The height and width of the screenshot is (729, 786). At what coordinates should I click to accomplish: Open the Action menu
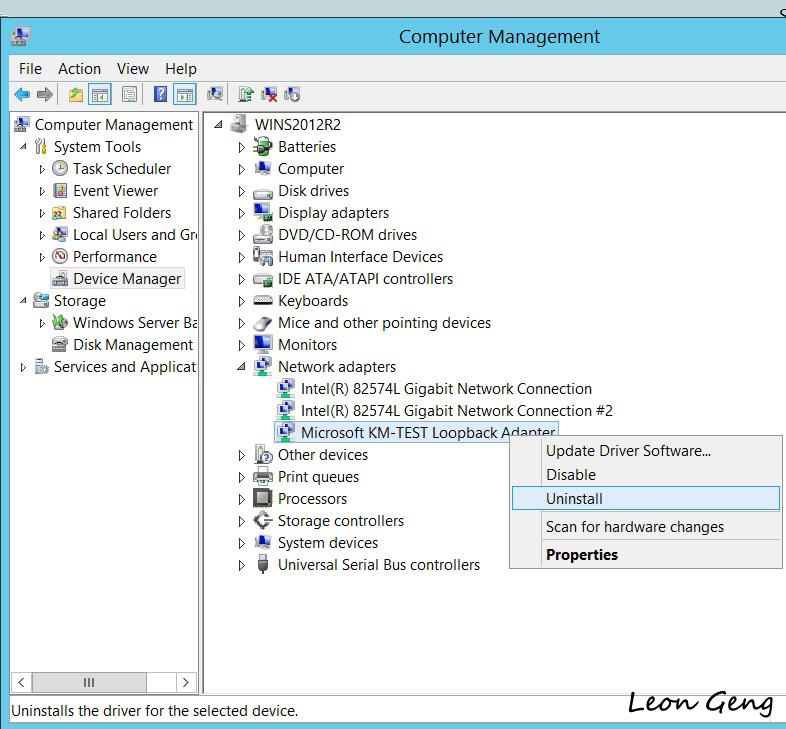tap(79, 68)
